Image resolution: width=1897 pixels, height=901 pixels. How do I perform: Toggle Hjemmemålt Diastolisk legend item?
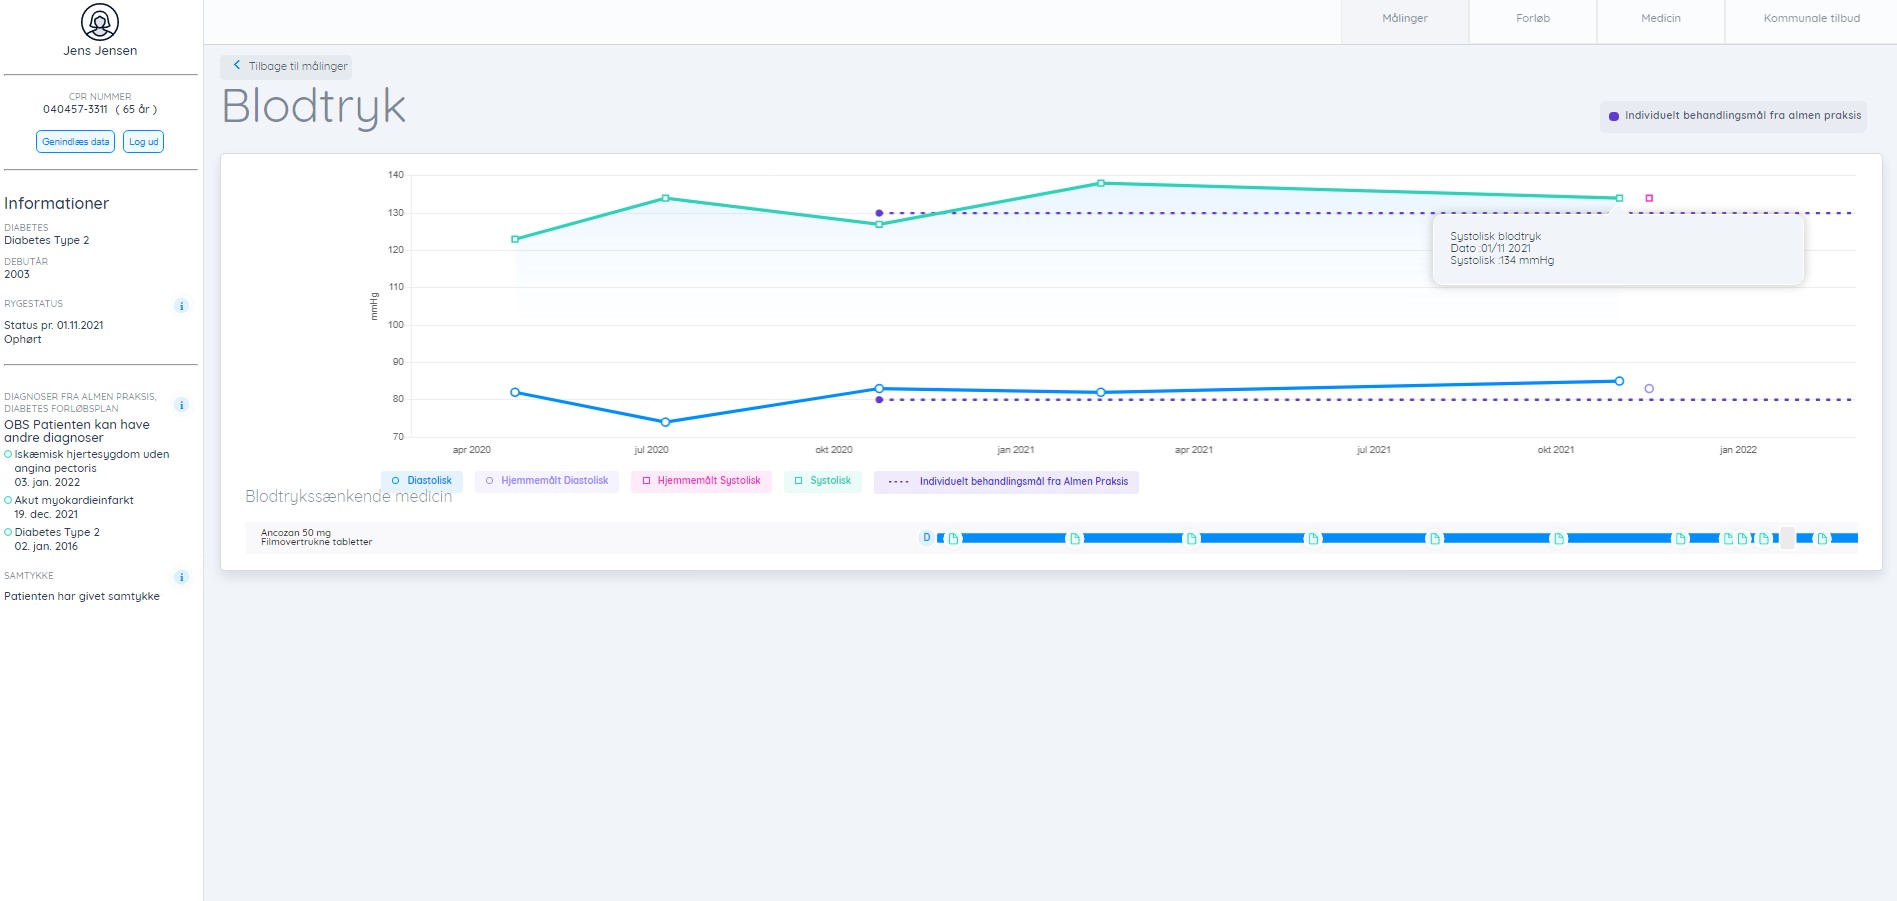[546, 481]
